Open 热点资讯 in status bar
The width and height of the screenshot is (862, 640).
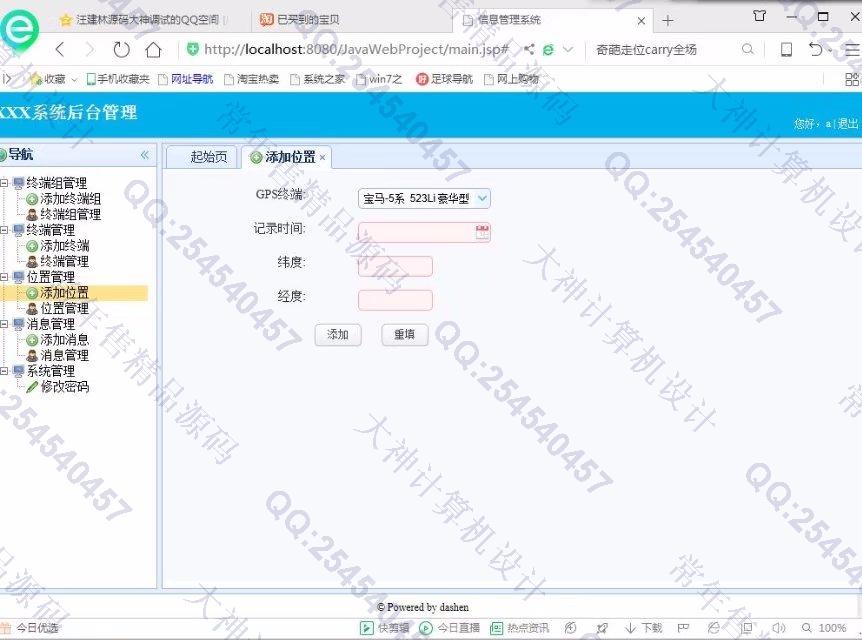tap(520, 627)
